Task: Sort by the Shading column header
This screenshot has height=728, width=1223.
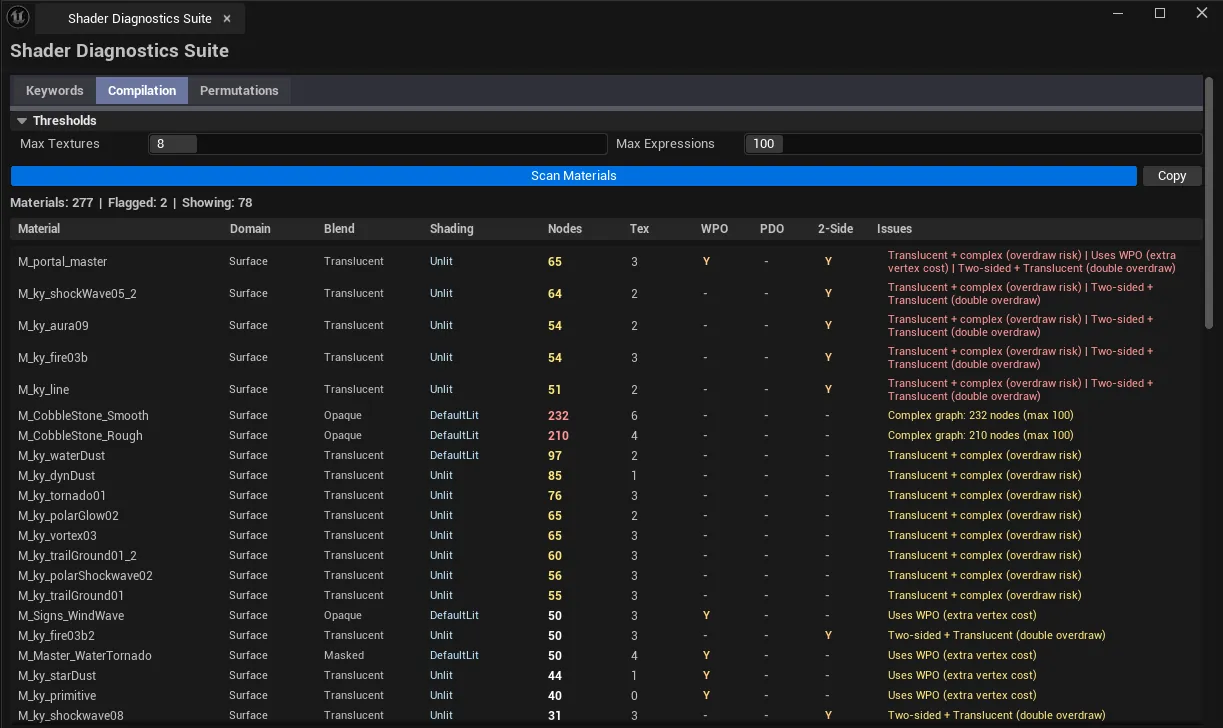Action: [x=452, y=229]
